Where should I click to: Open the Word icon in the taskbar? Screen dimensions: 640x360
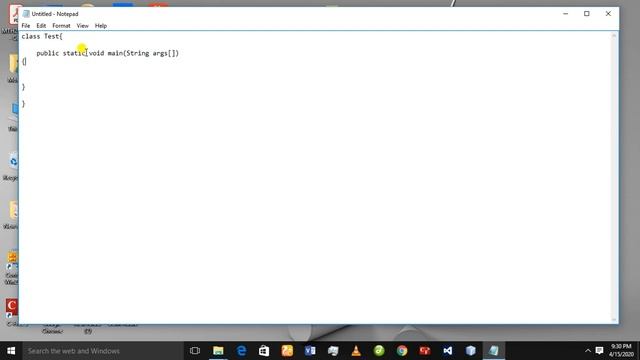[310, 351]
